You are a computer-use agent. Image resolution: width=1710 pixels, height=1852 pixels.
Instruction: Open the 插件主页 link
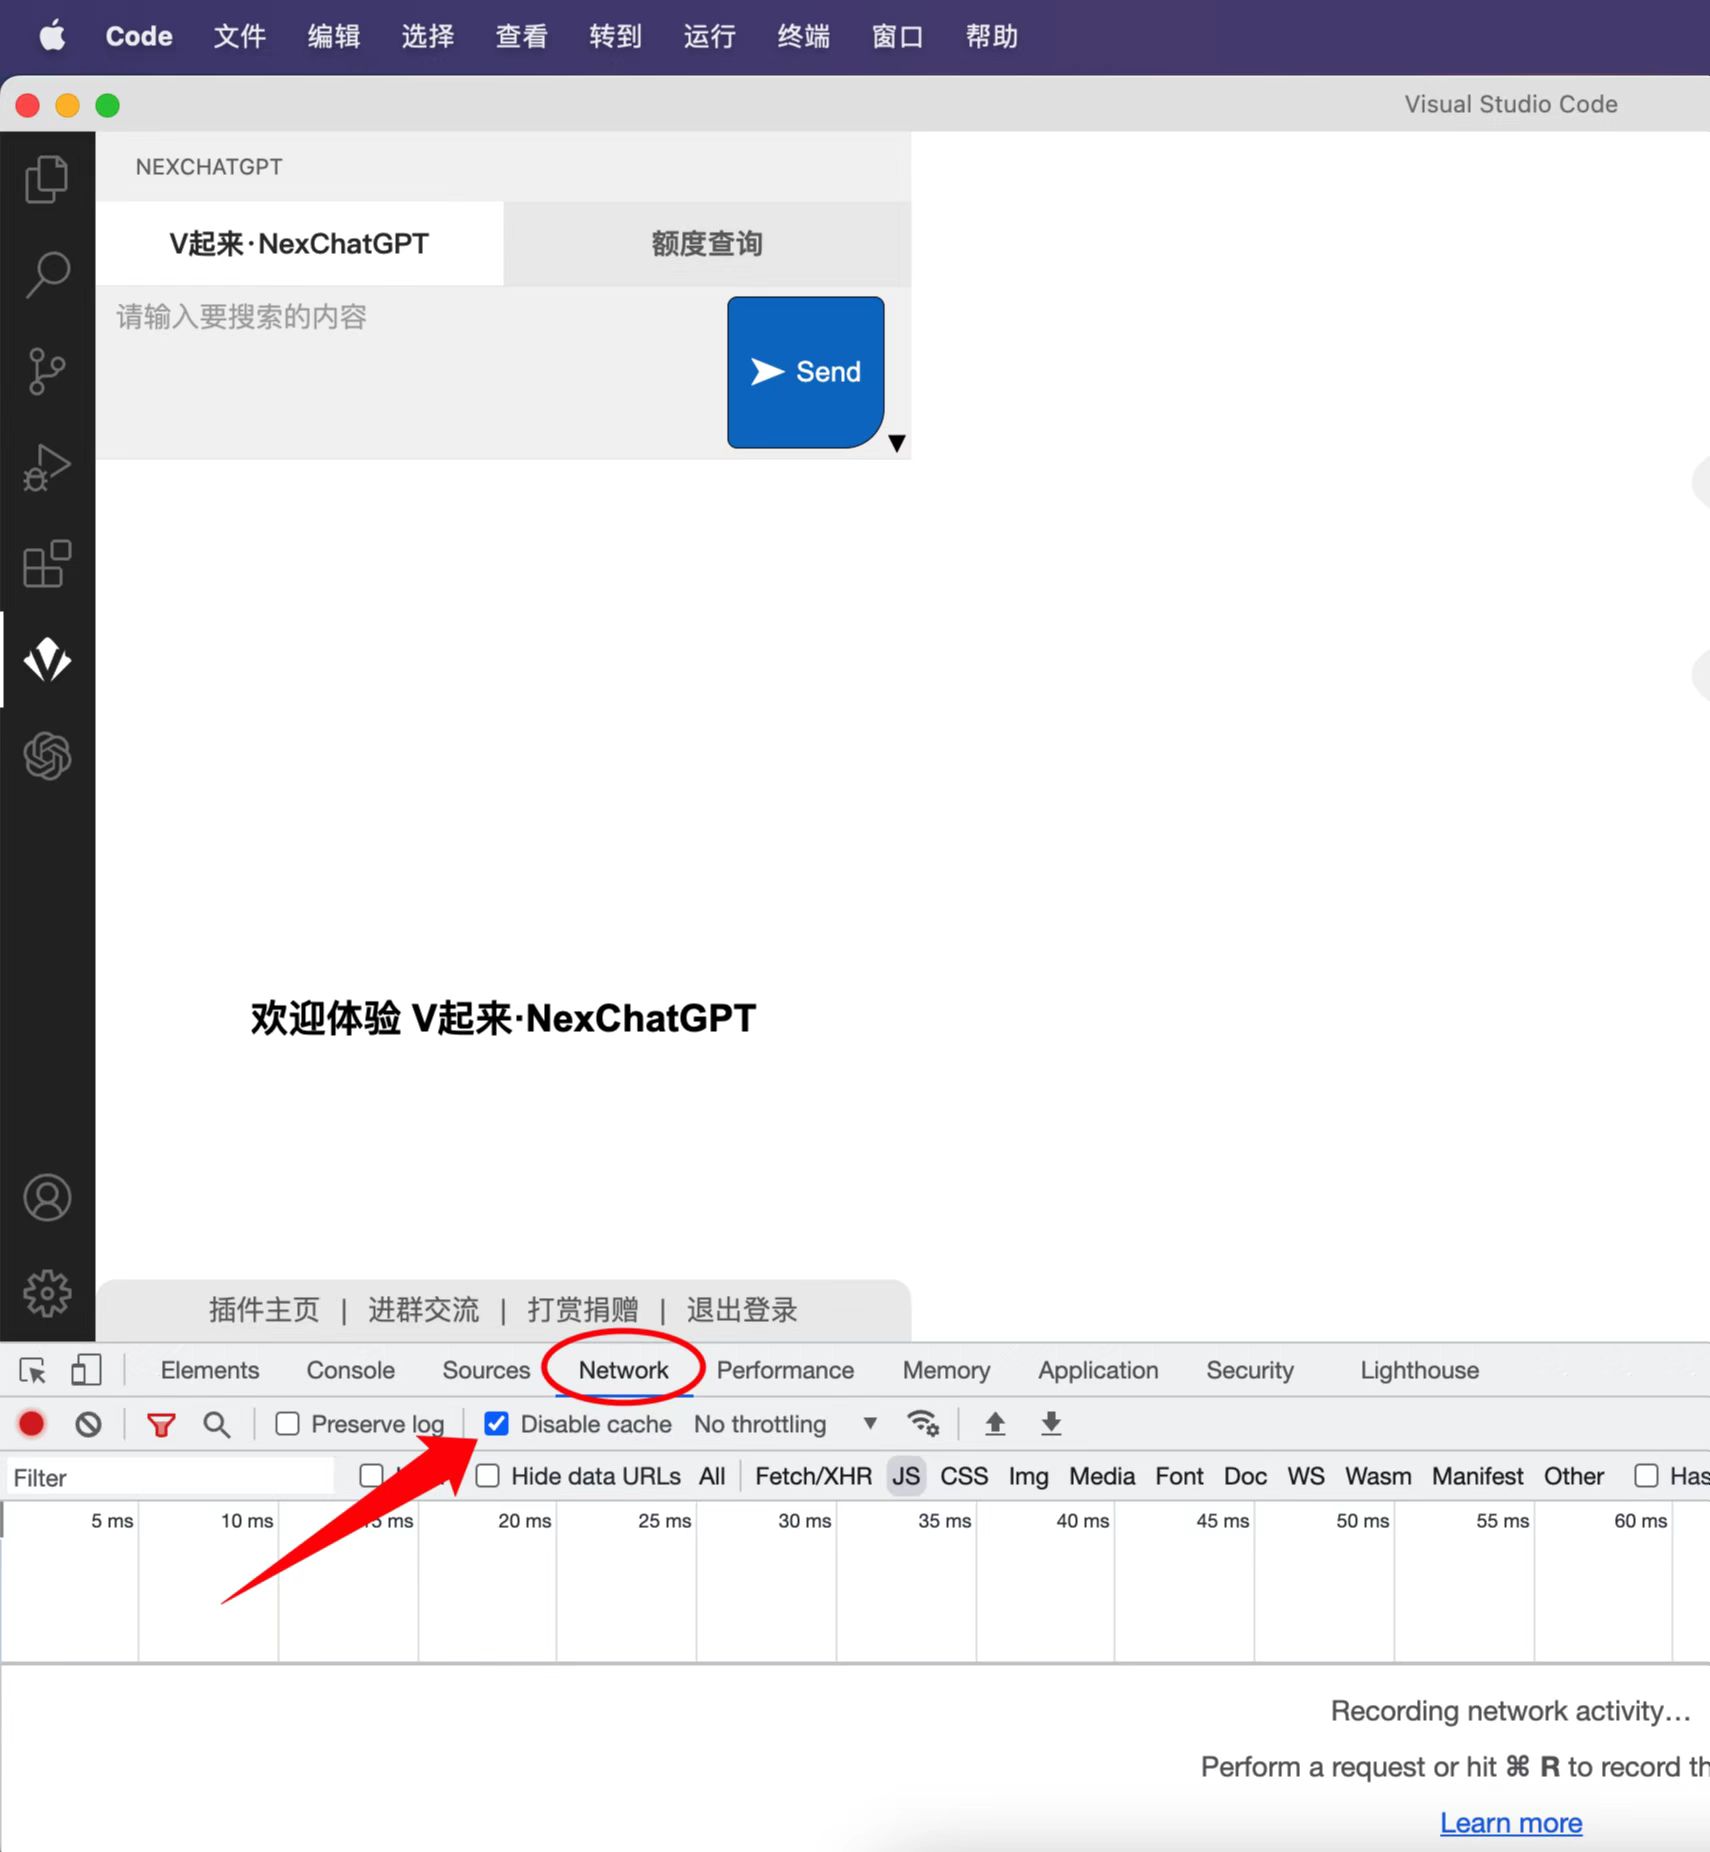coord(264,1310)
